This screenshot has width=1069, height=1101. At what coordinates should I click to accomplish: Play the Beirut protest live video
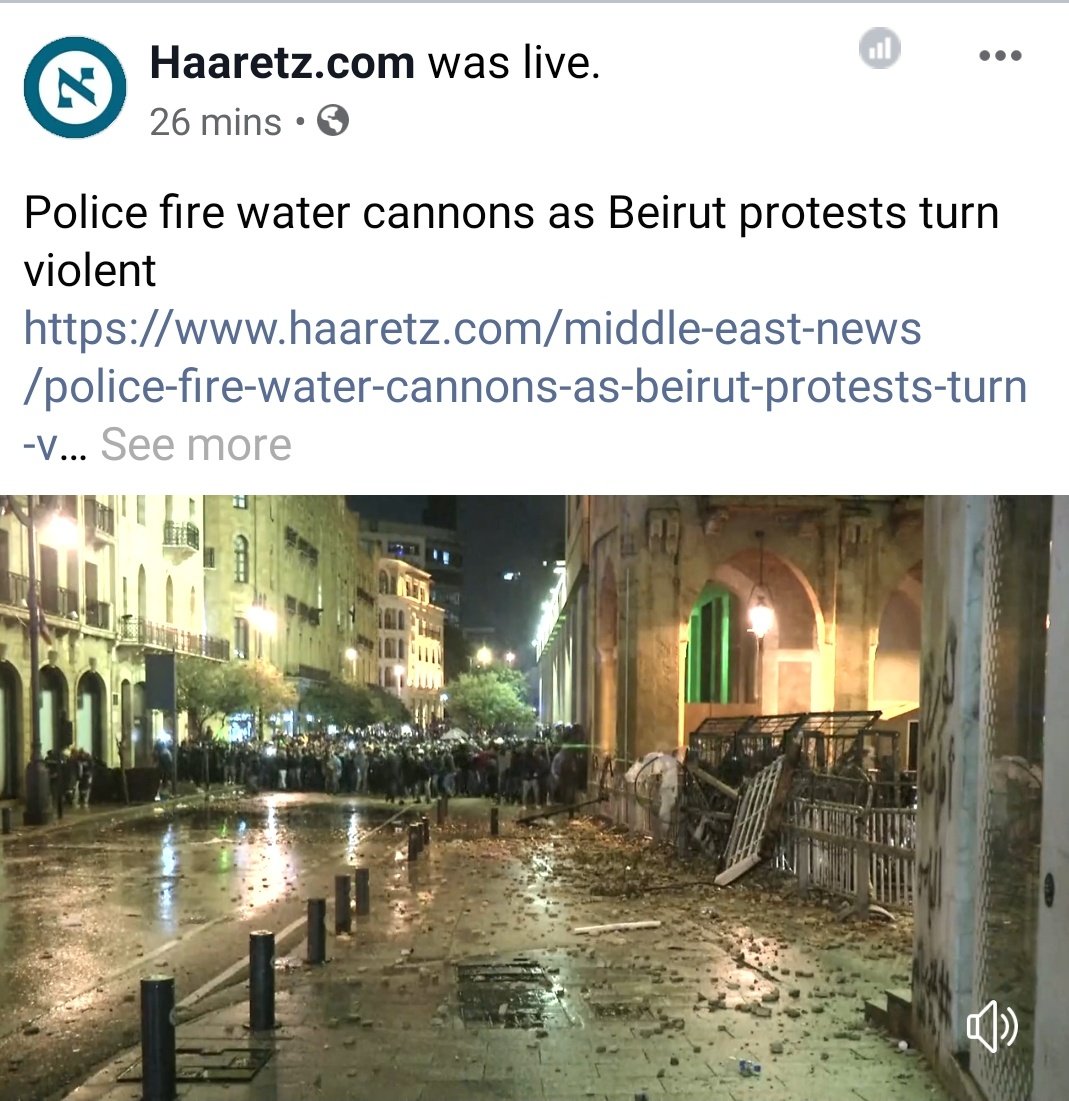(x=534, y=798)
